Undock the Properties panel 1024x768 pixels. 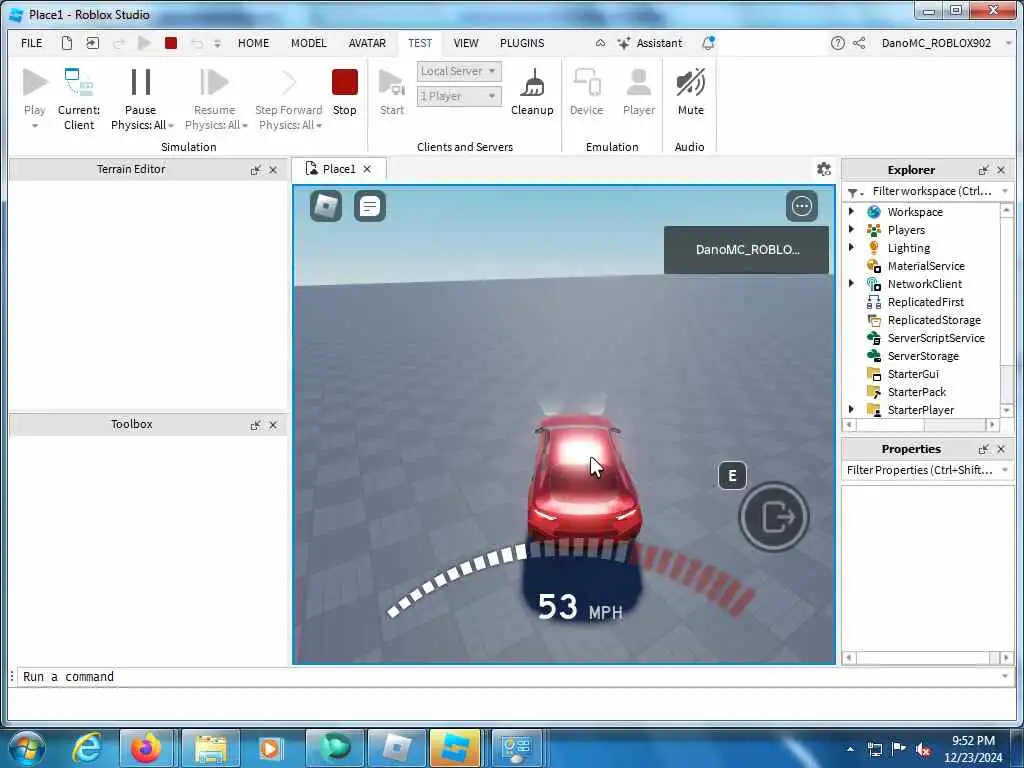983,449
